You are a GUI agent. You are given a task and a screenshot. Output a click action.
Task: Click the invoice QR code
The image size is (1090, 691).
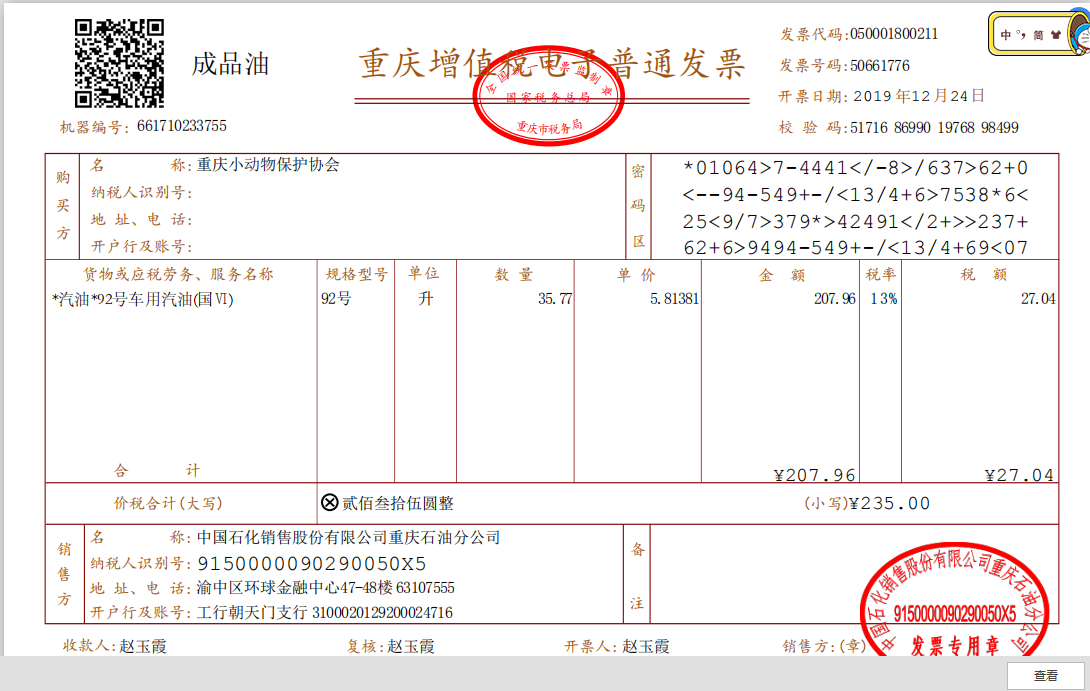click(x=119, y=63)
